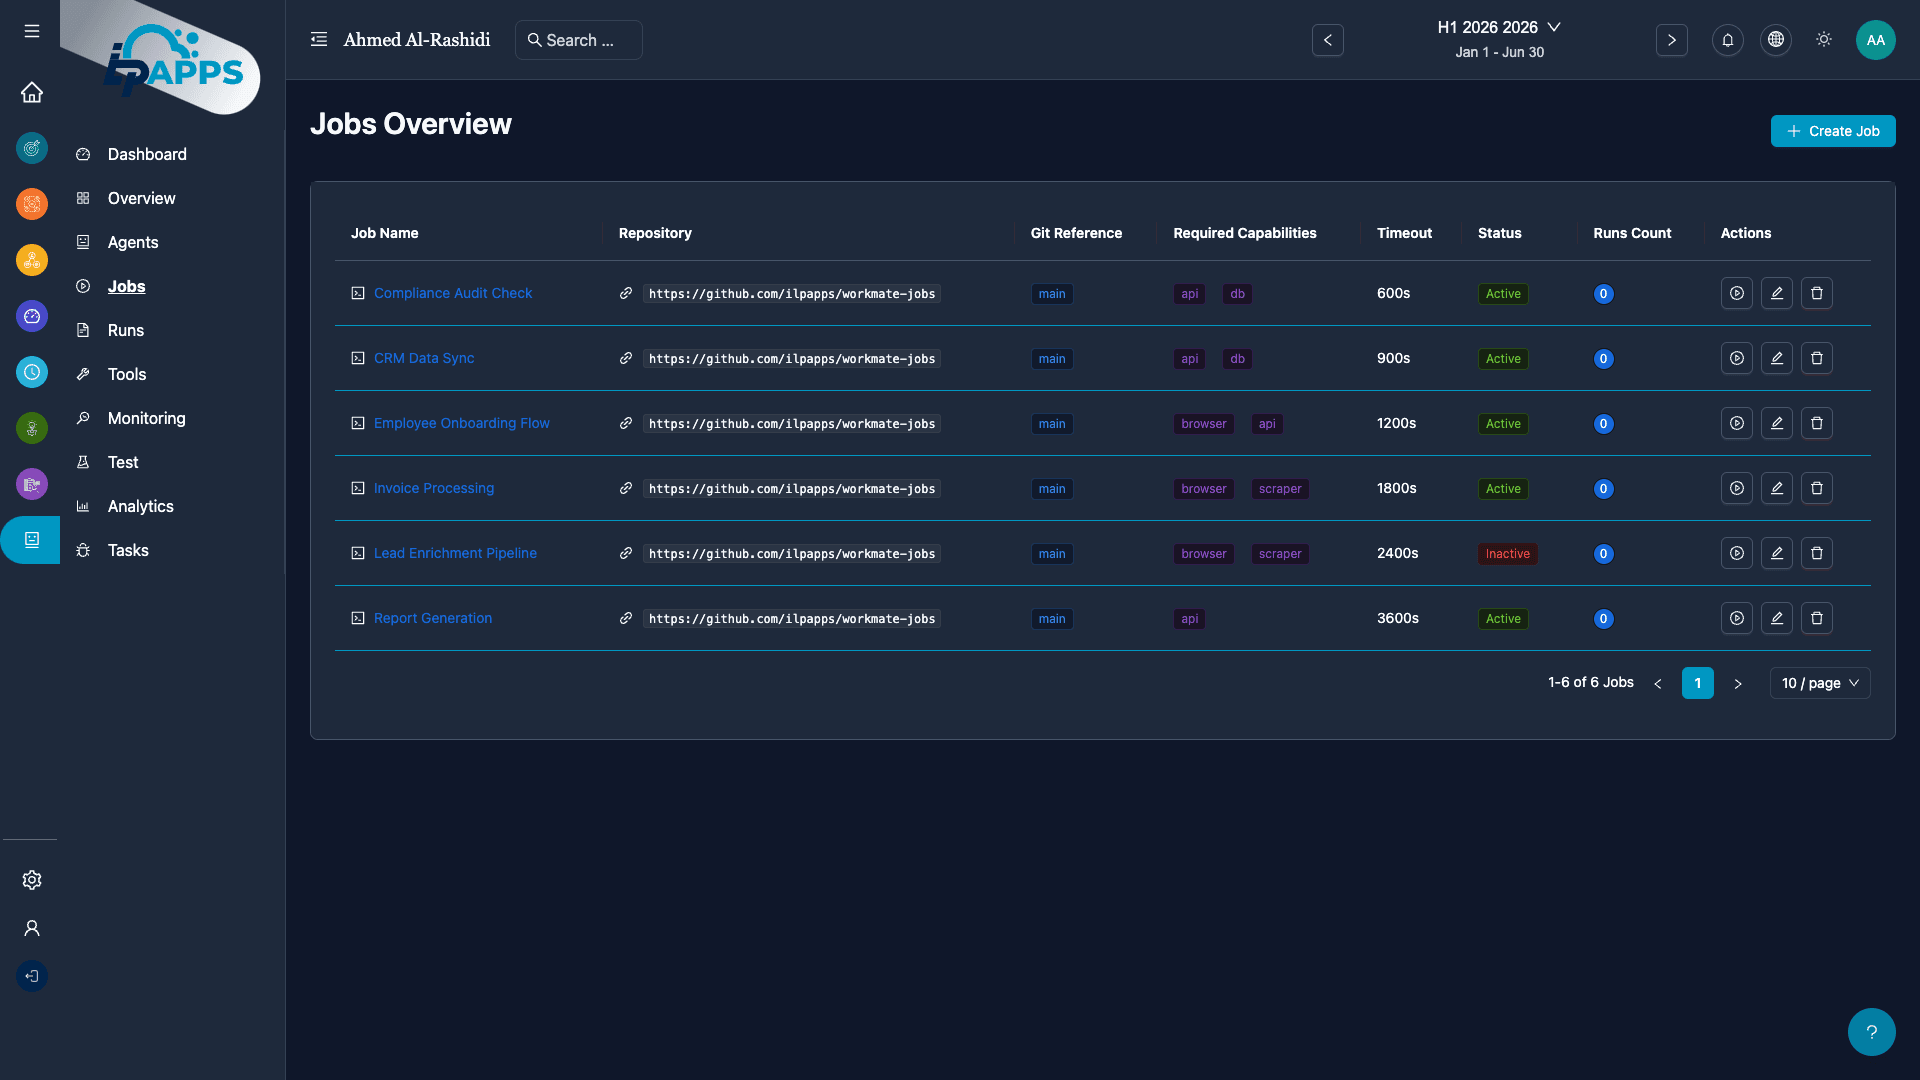
Task: Open settings gear at sidebar bottom
Action: pos(31,880)
